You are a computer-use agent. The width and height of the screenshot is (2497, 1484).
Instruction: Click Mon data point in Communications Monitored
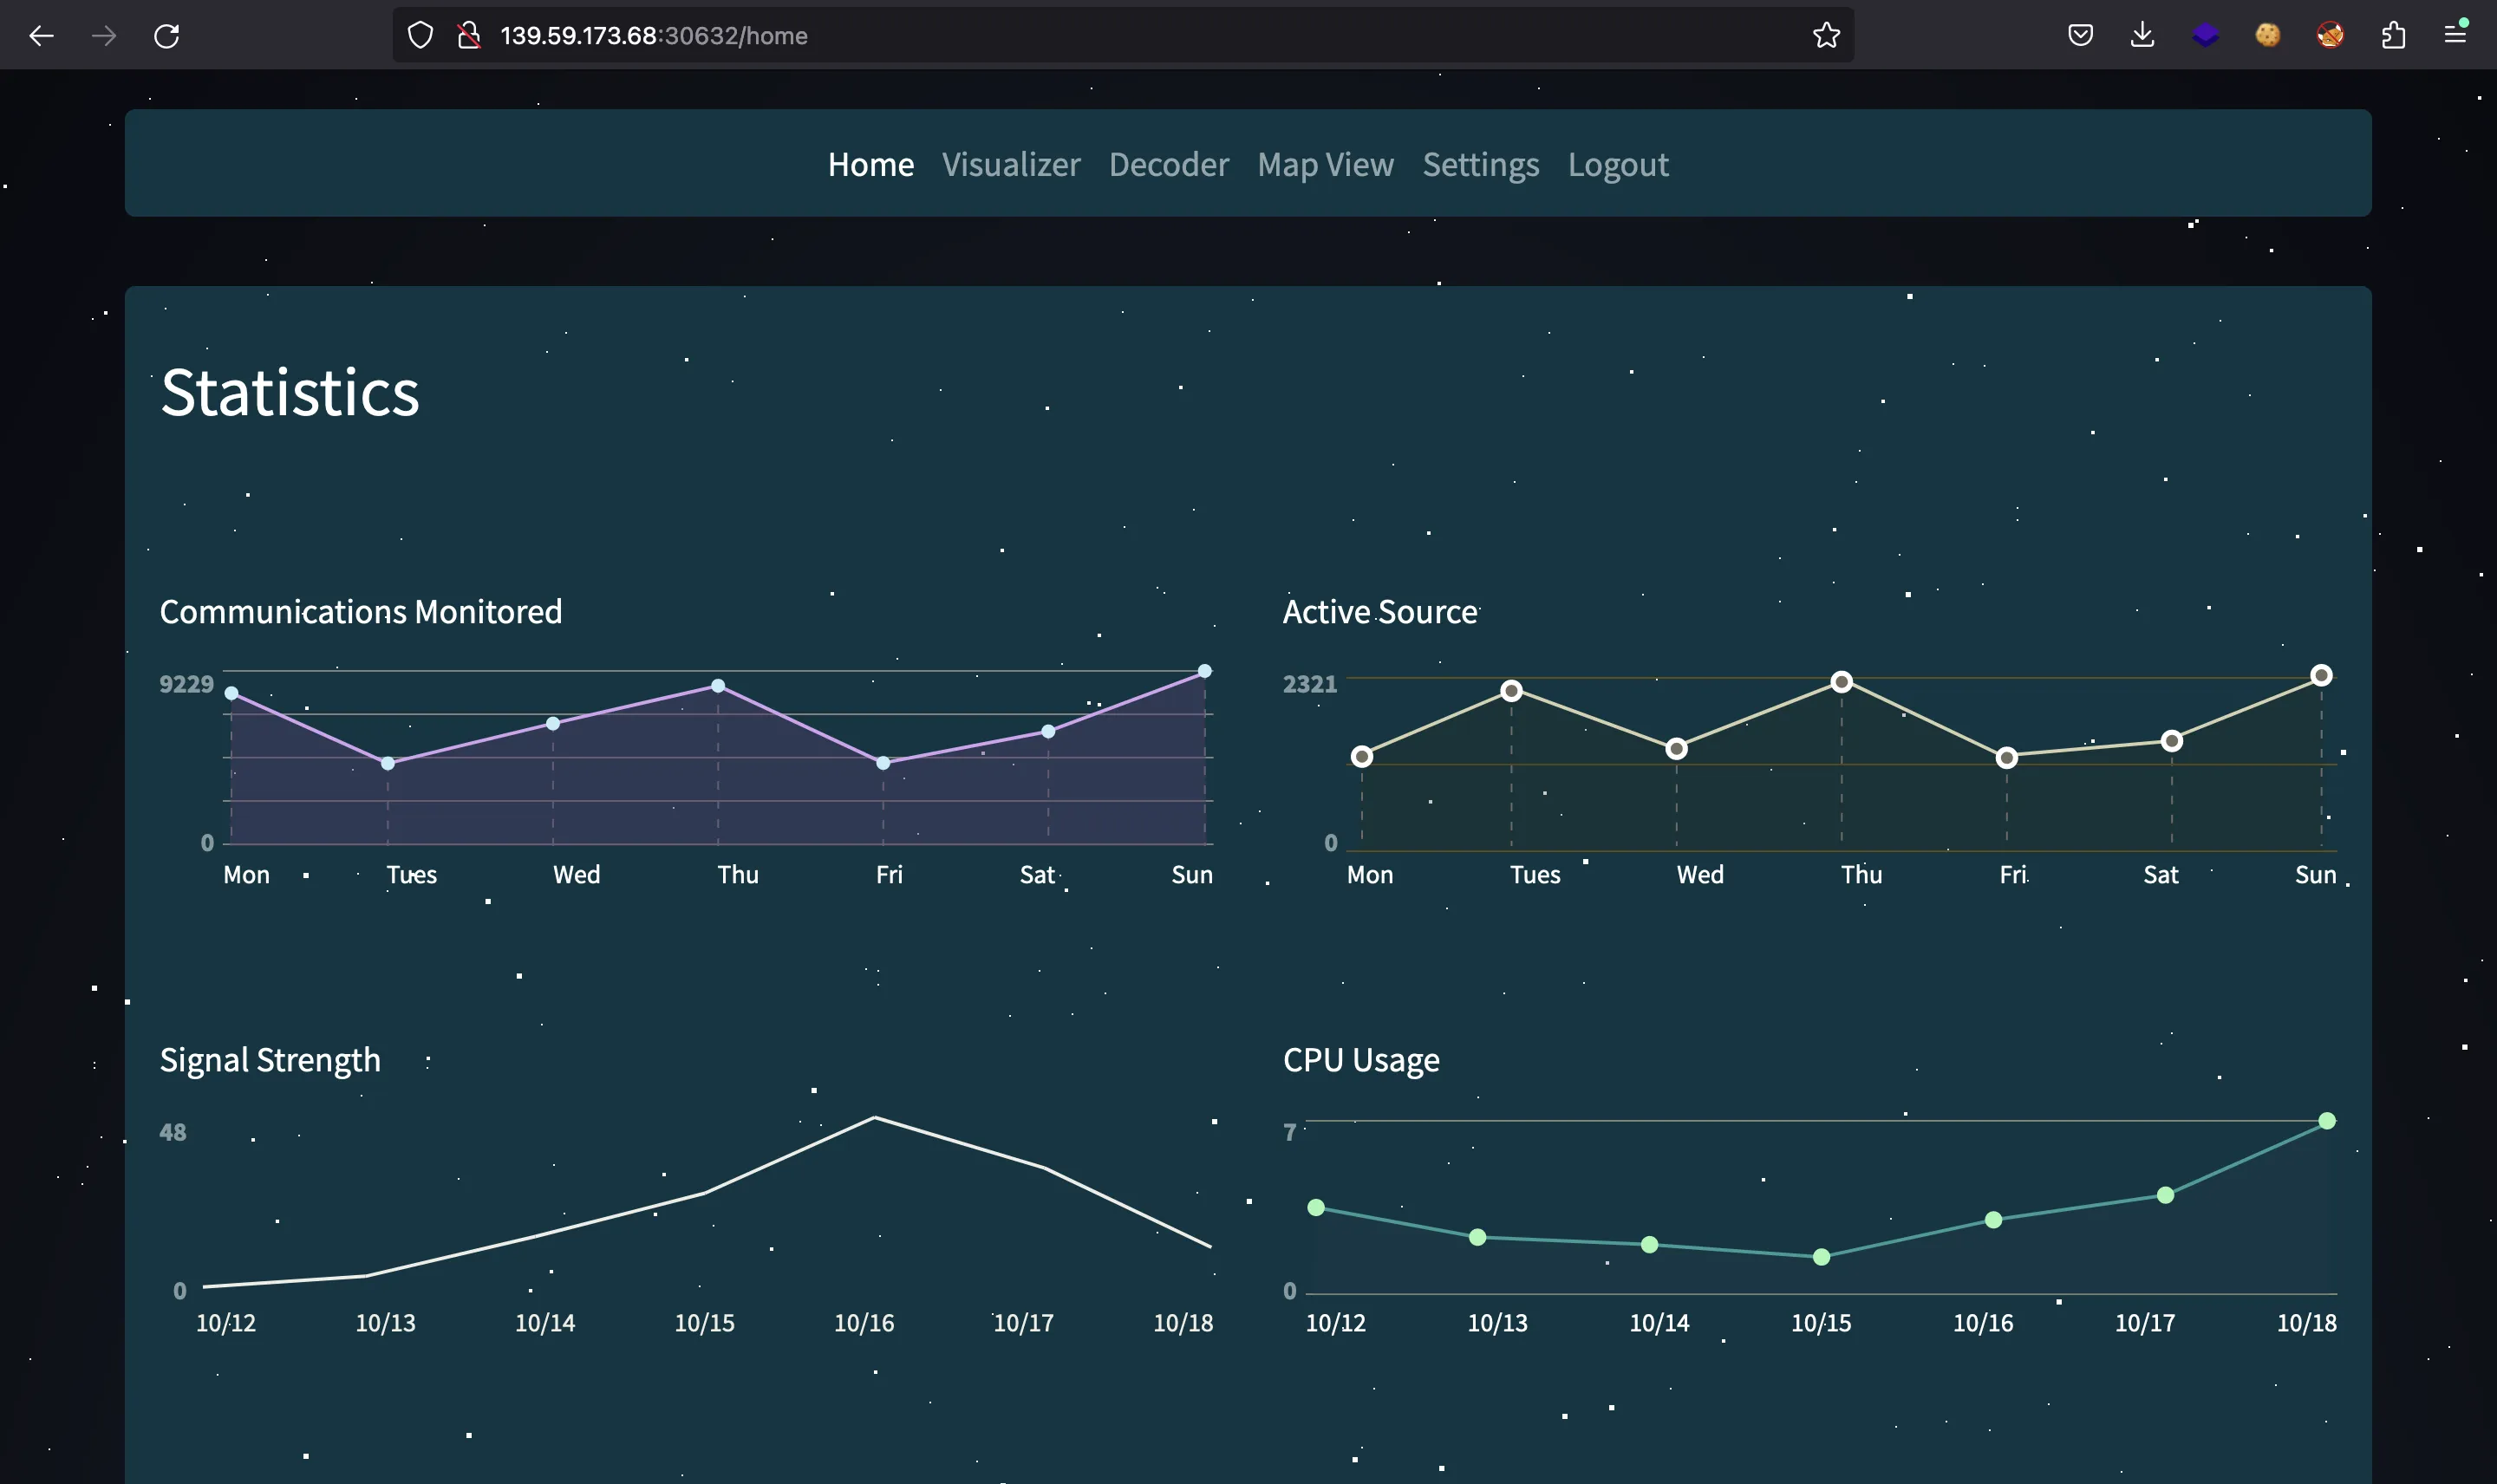pos(231,693)
